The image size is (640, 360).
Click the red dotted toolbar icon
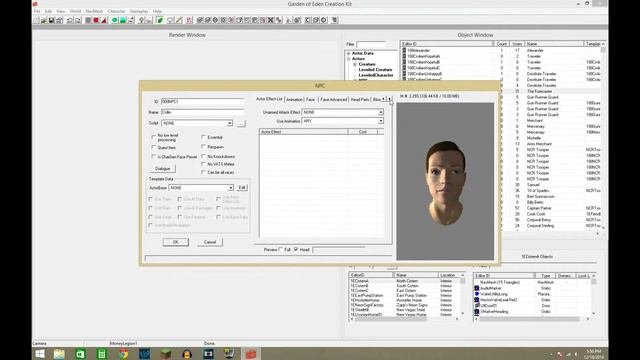click(x=189, y=20)
